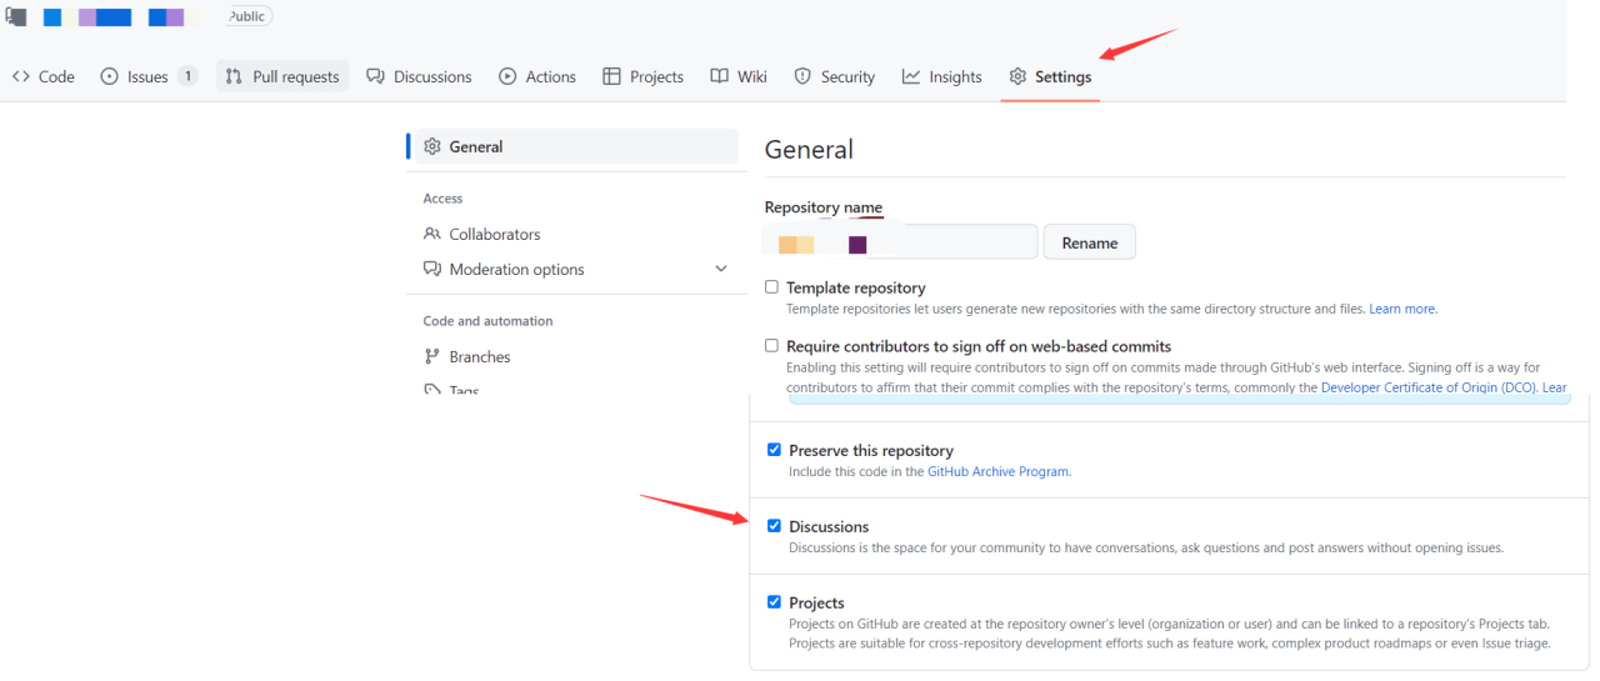Screen dimensions: 1600x681
Task: Click the Actions play icon
Action: (508, 77)
